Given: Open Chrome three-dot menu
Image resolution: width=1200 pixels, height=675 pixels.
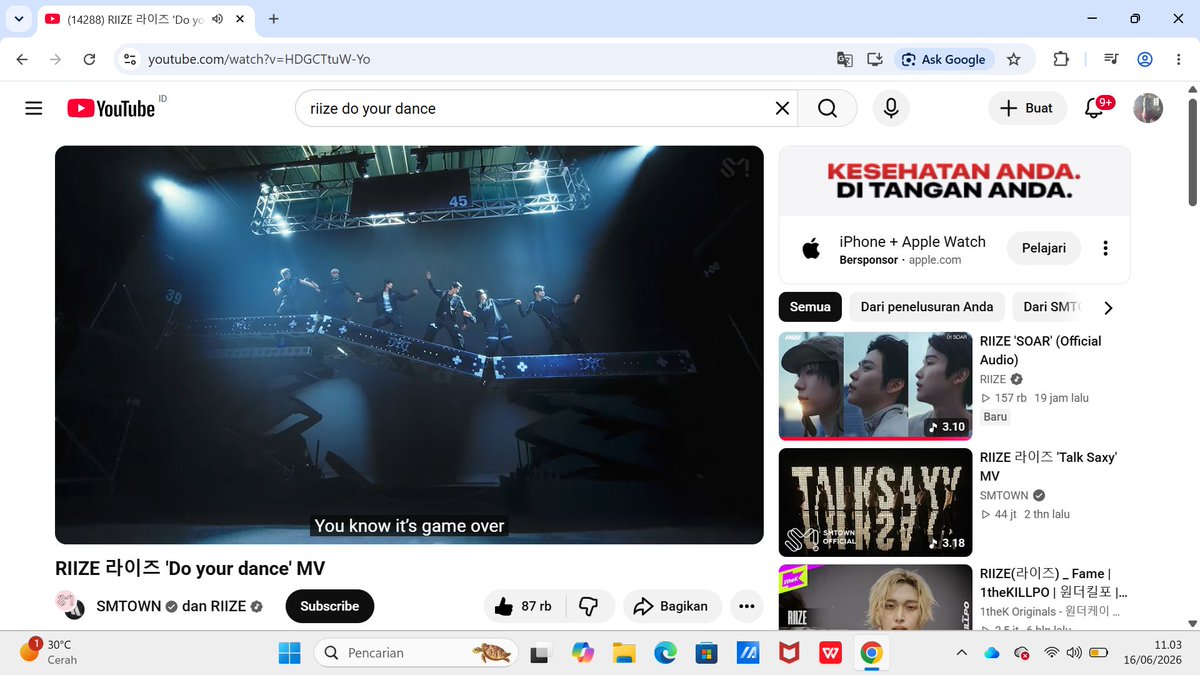Looking at the screenshot, I should [1179, 59].
